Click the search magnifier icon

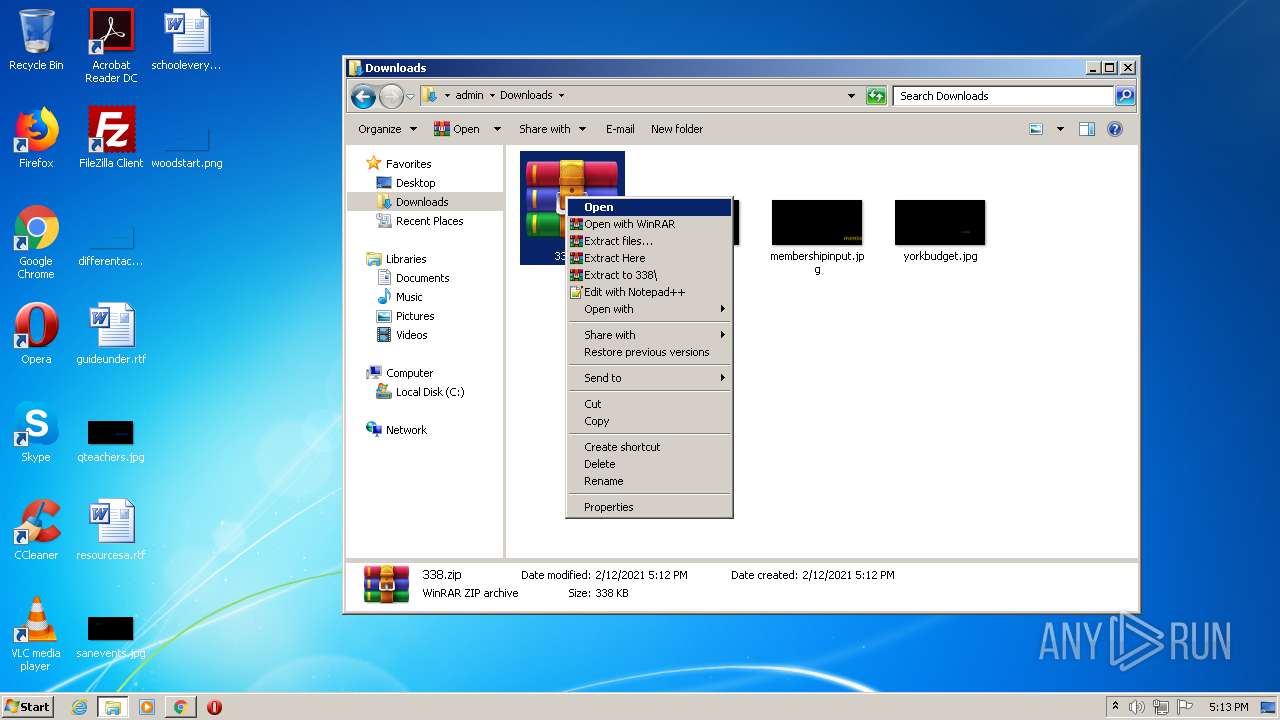pyautogui.click(x=1124, y=96)
